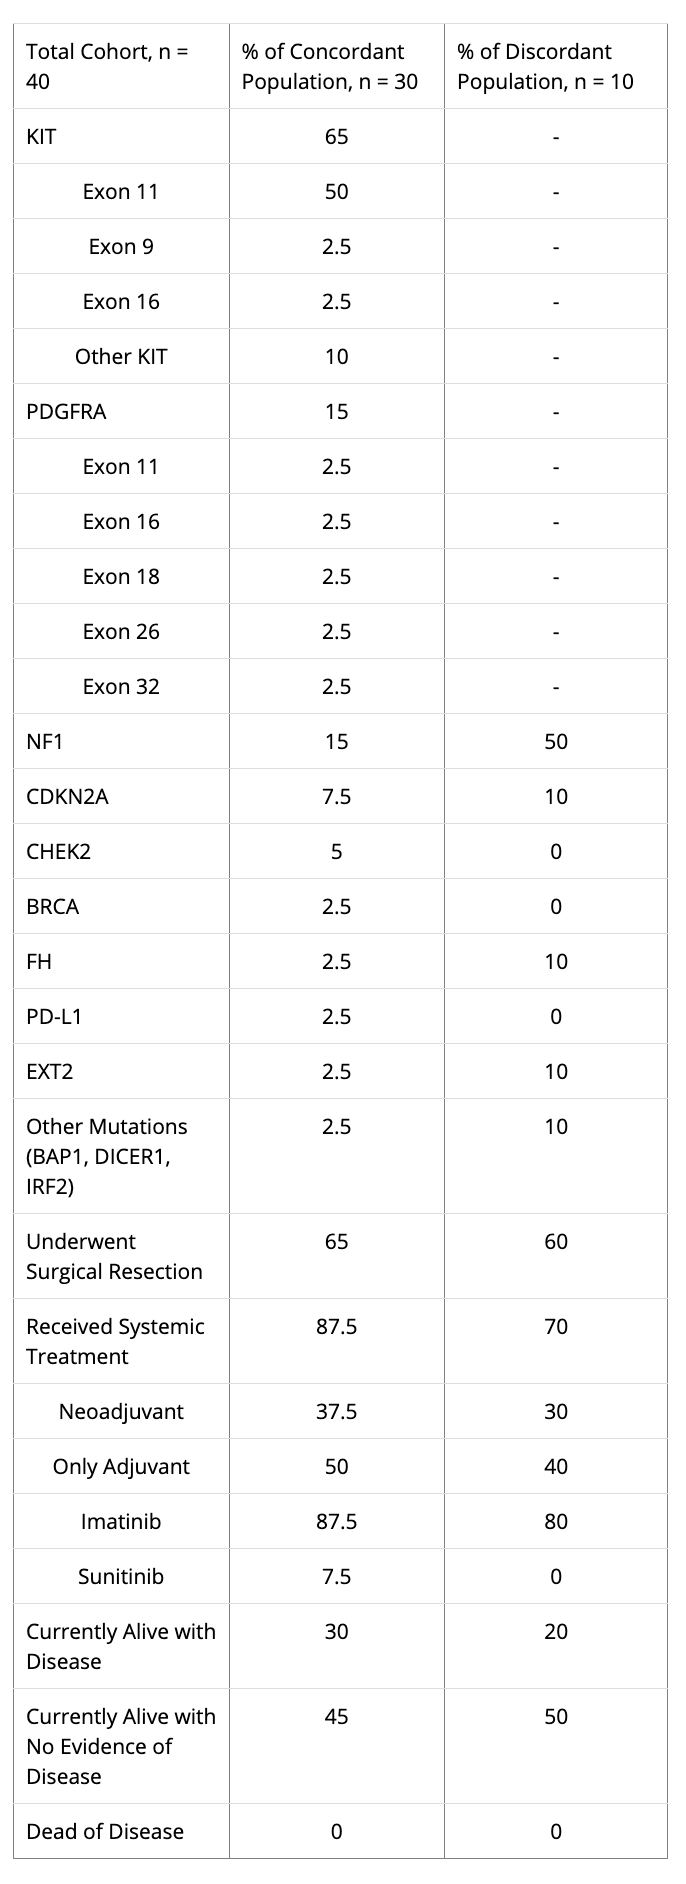The height and width of the screenshot is (1884, 686).
Task: Click the Sunitinib row label
Action: tap(121, 1577)
